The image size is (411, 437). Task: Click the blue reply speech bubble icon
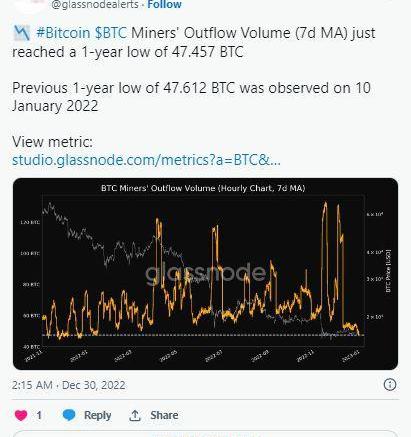click(x=69, y=415)
